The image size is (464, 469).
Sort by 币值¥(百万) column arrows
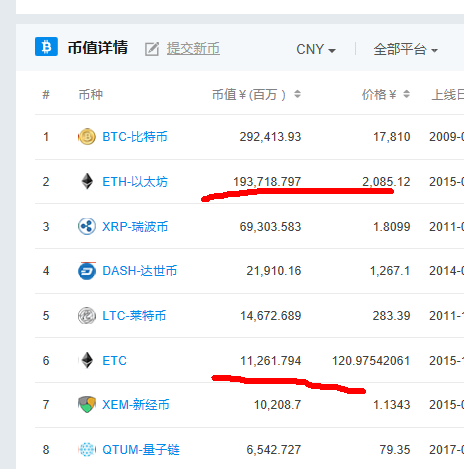297,94
